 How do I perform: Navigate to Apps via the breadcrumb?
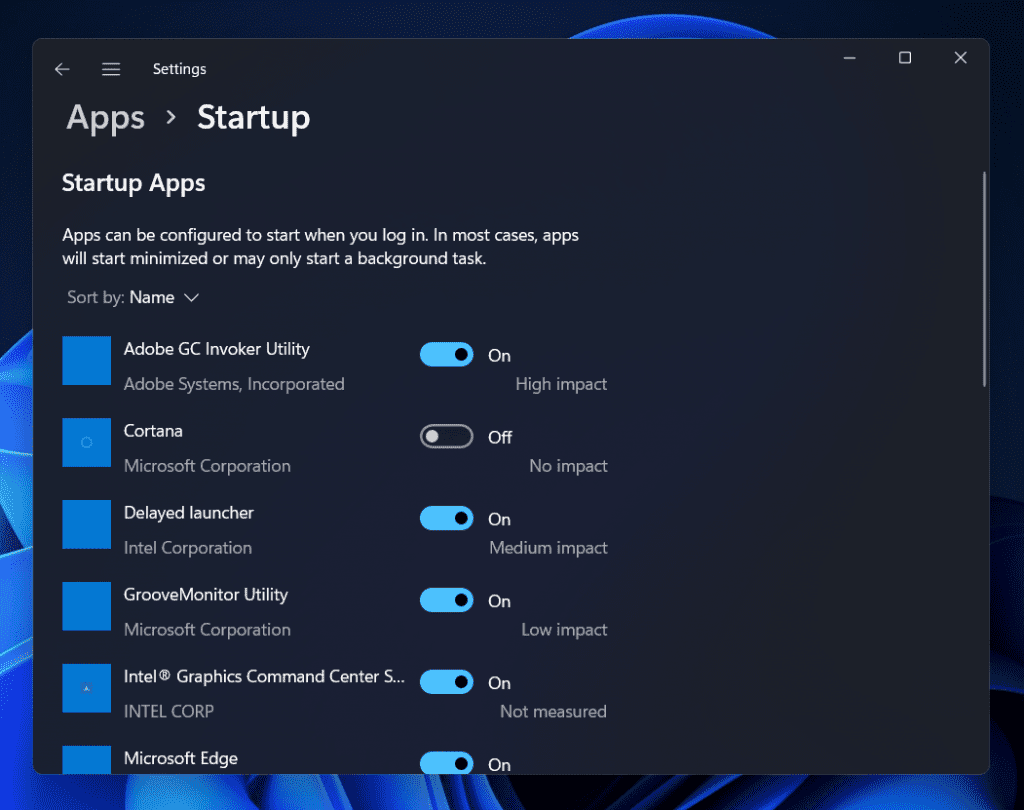pos(105,118)
